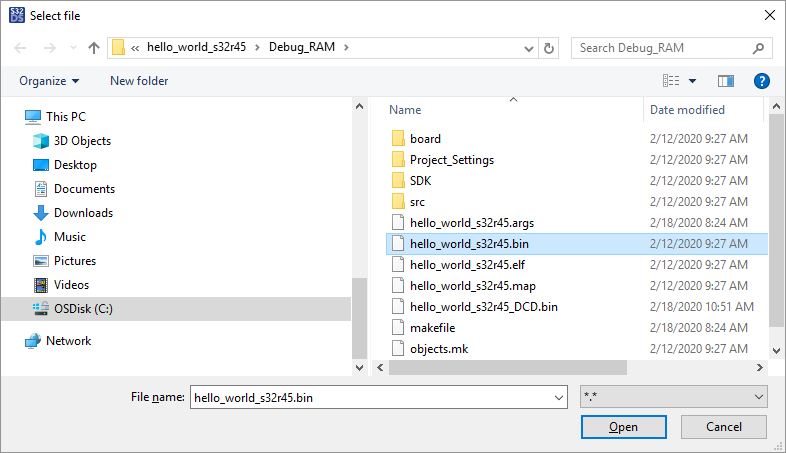This screenshot has height=453, width=786.
Task: Open 3D Objects in navigation pane
Action: (x=82, y=141)
